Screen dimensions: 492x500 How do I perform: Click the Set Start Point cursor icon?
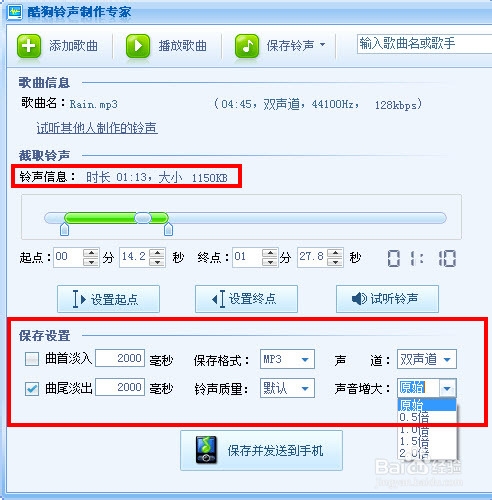coord(79,299)
